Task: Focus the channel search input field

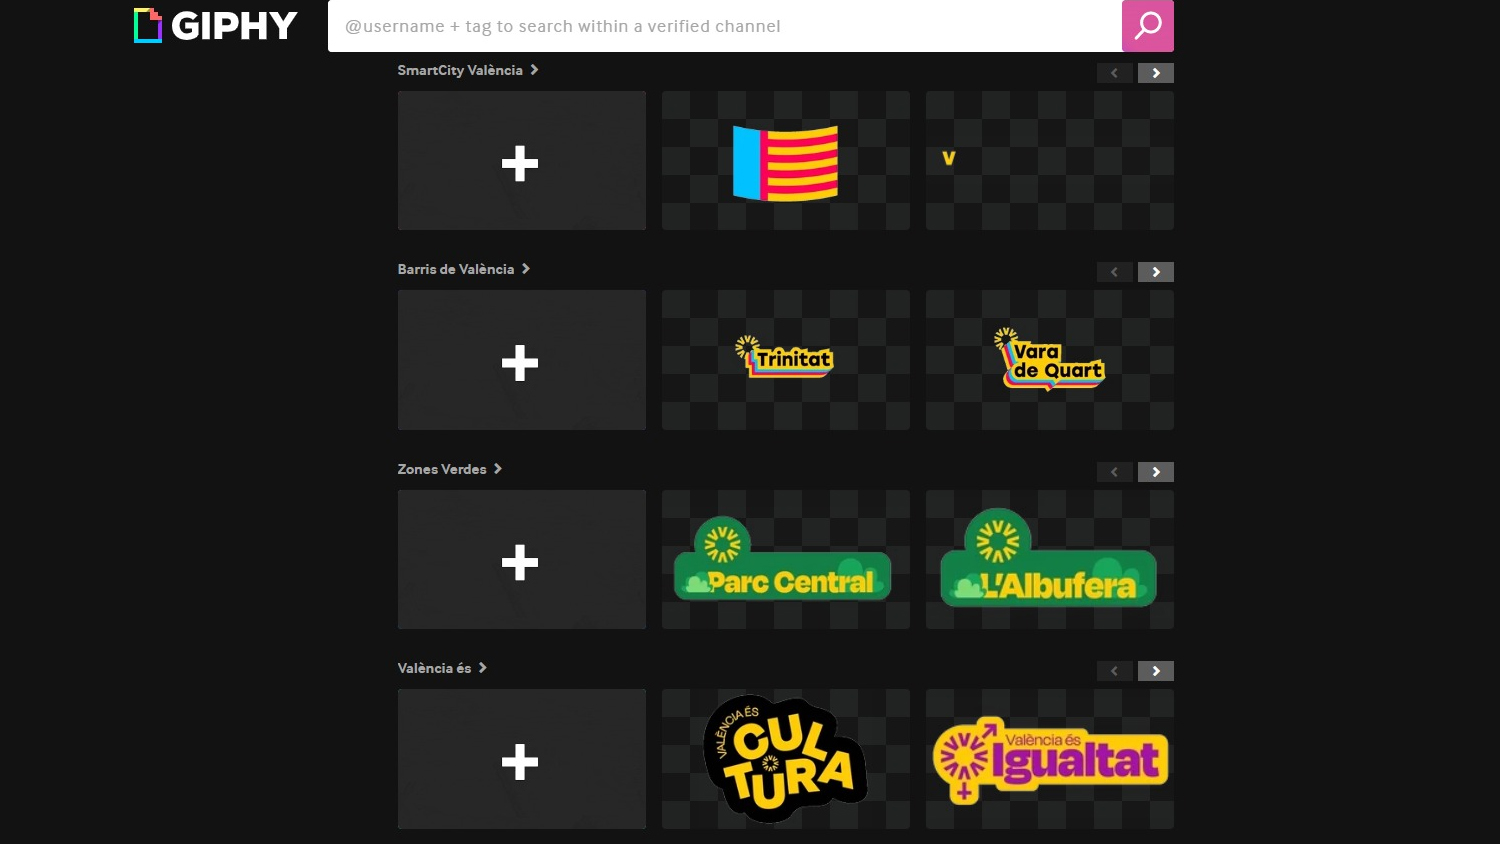Action: pos(725,26)
